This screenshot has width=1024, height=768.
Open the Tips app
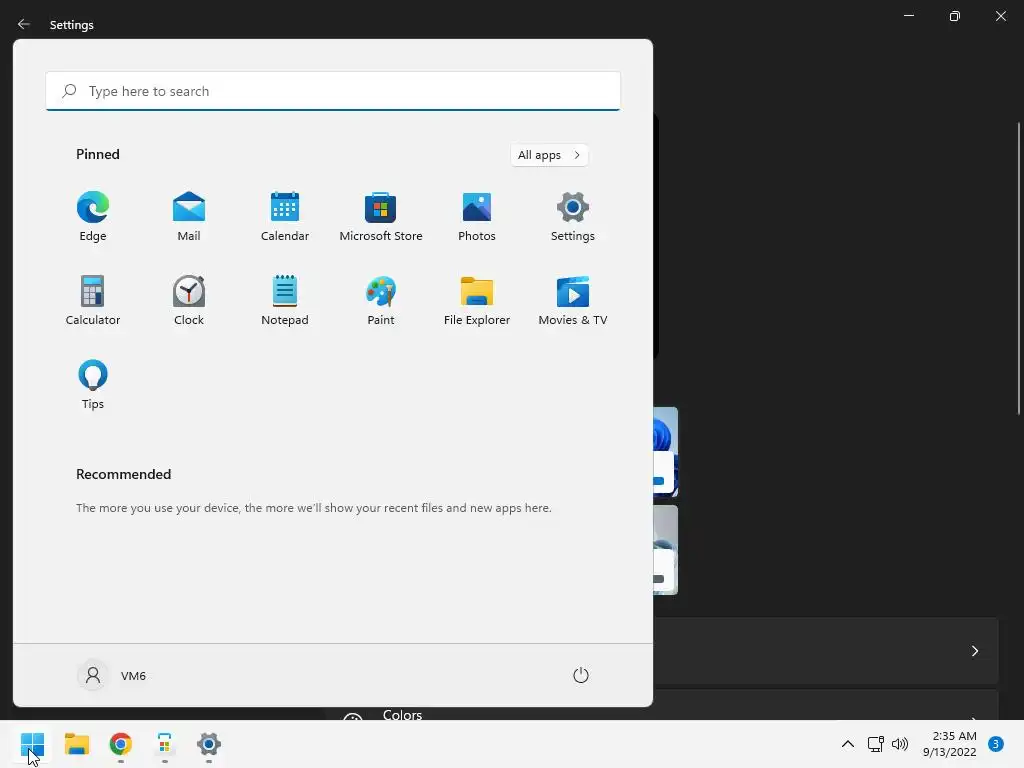point(93,385)
